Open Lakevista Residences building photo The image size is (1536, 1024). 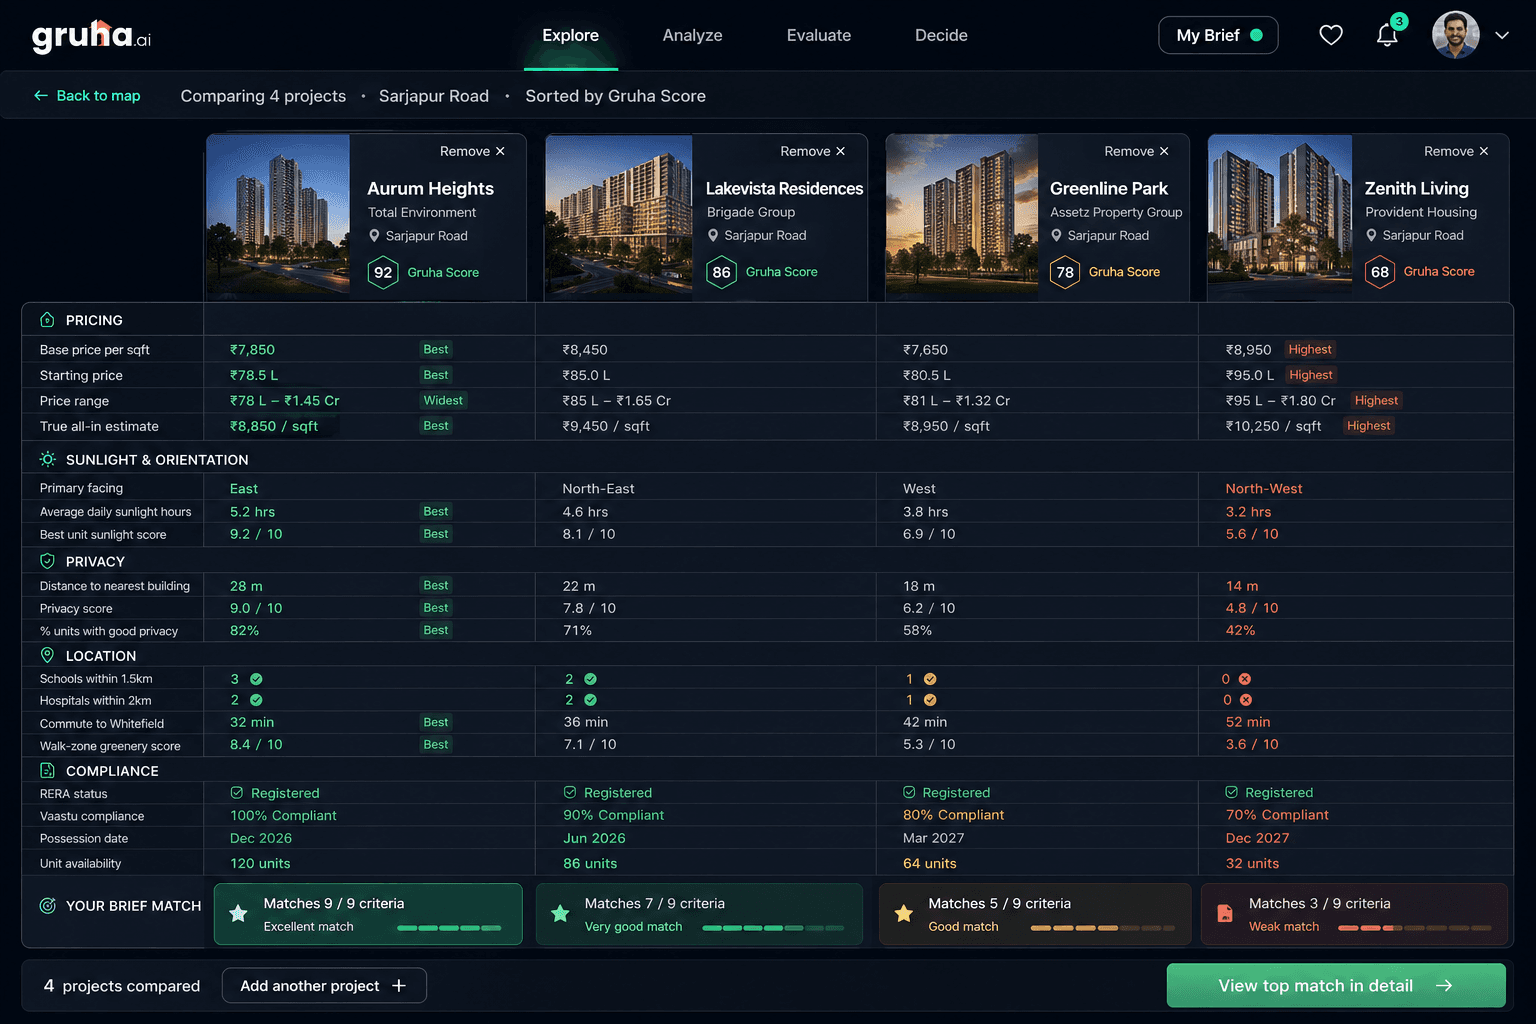(x=619, y=217)
